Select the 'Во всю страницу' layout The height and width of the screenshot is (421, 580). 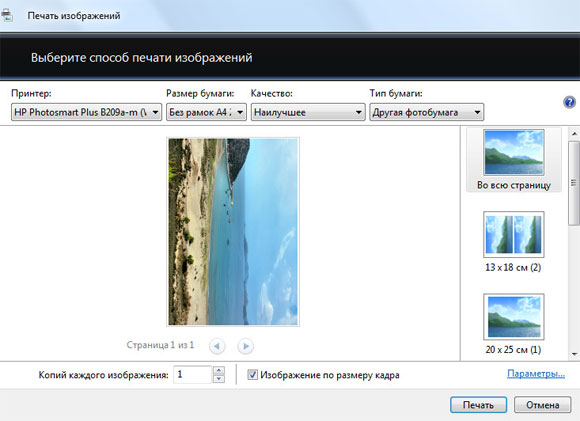coord(514,160)
